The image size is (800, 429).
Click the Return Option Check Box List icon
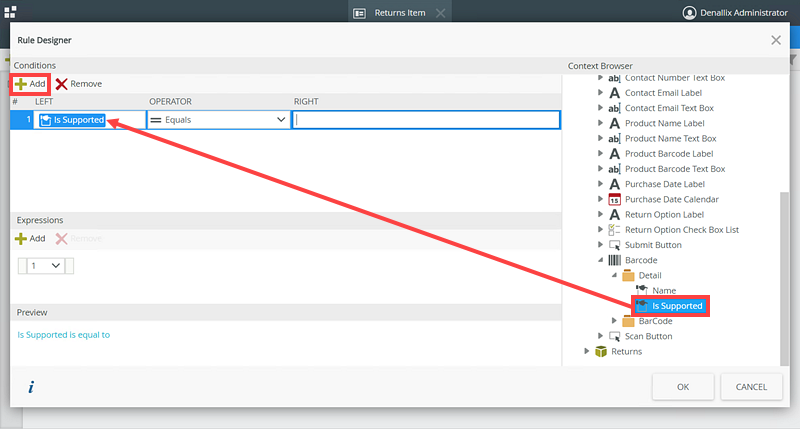coord(614,230)
